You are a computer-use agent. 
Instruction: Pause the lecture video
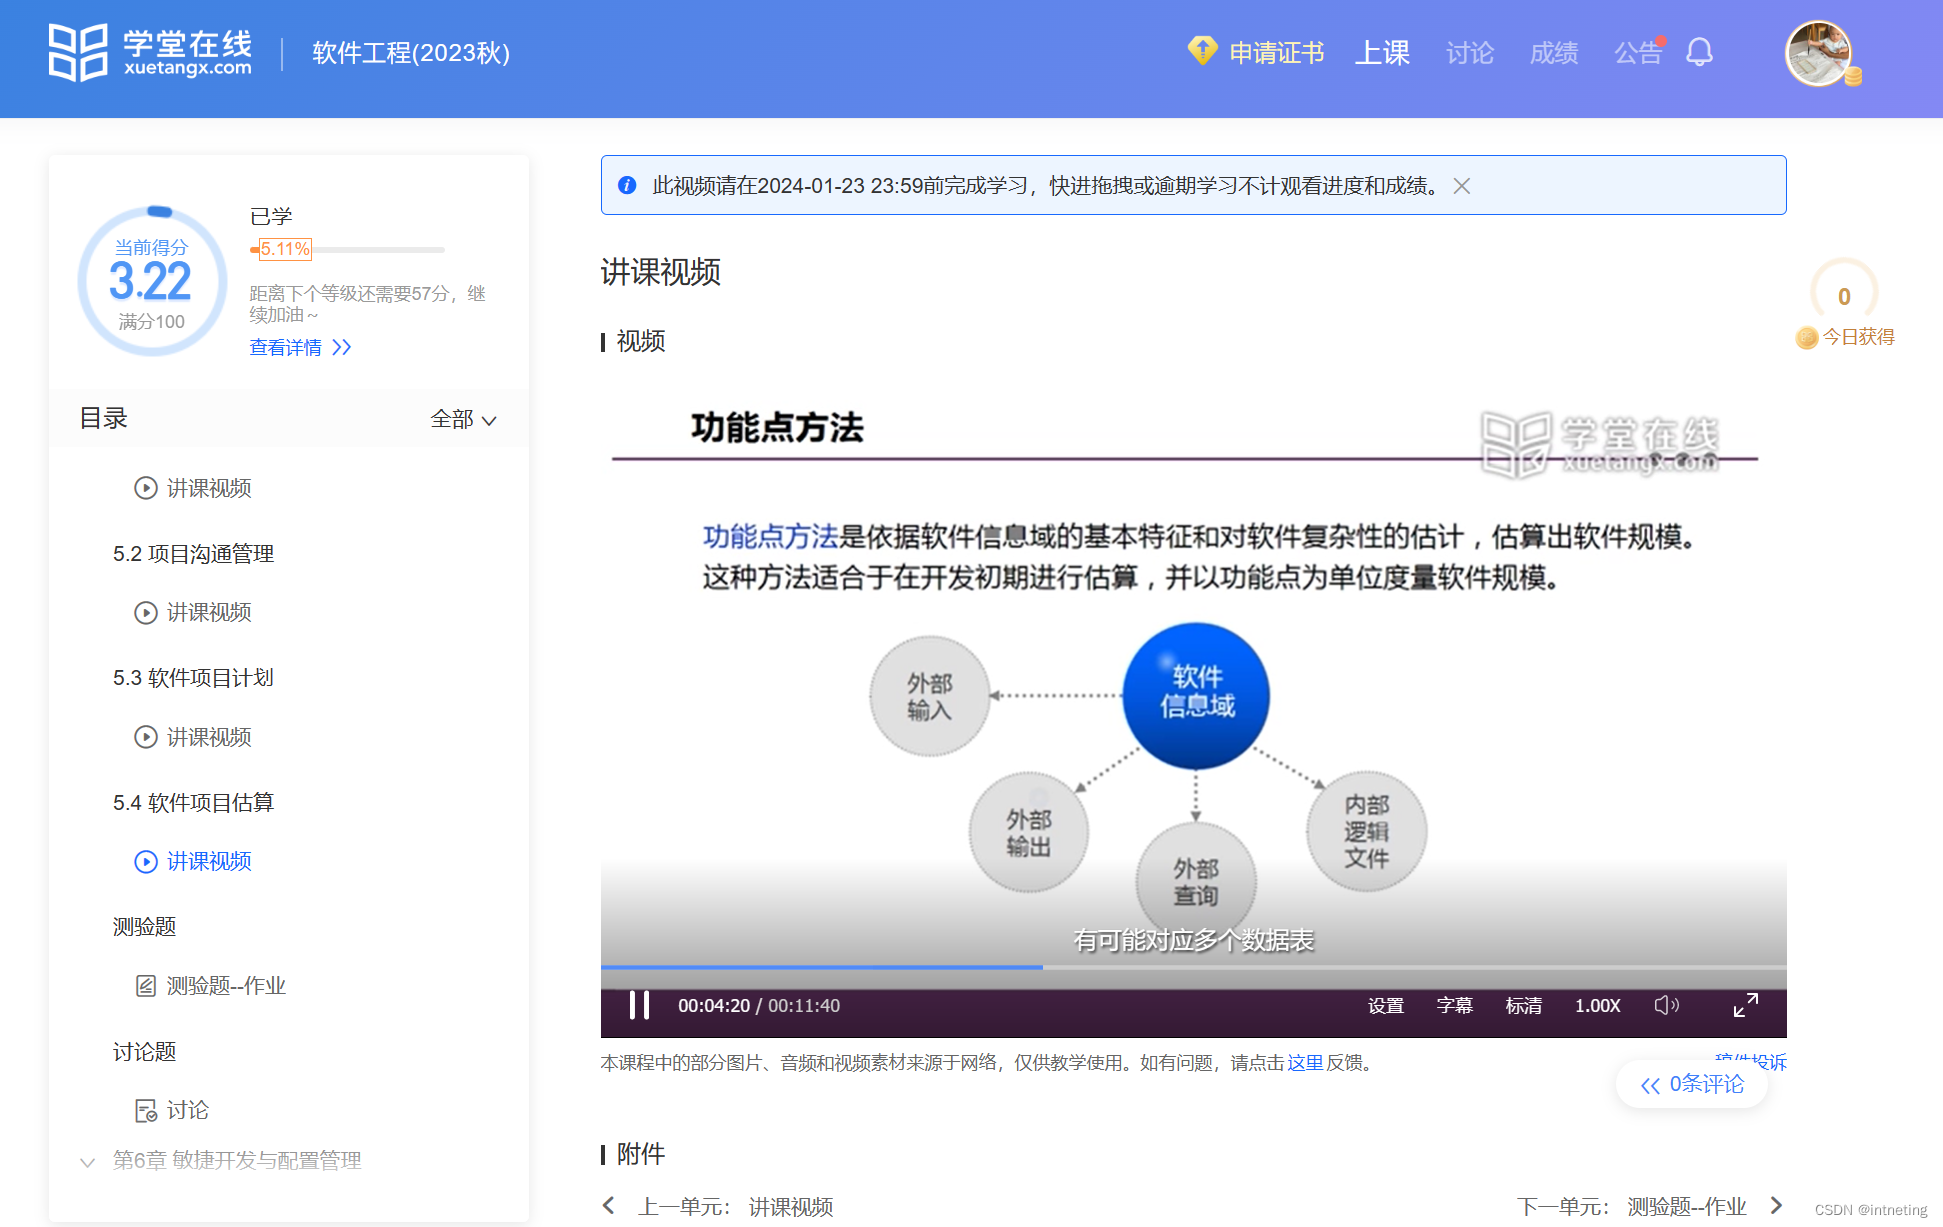point(639,1005)
